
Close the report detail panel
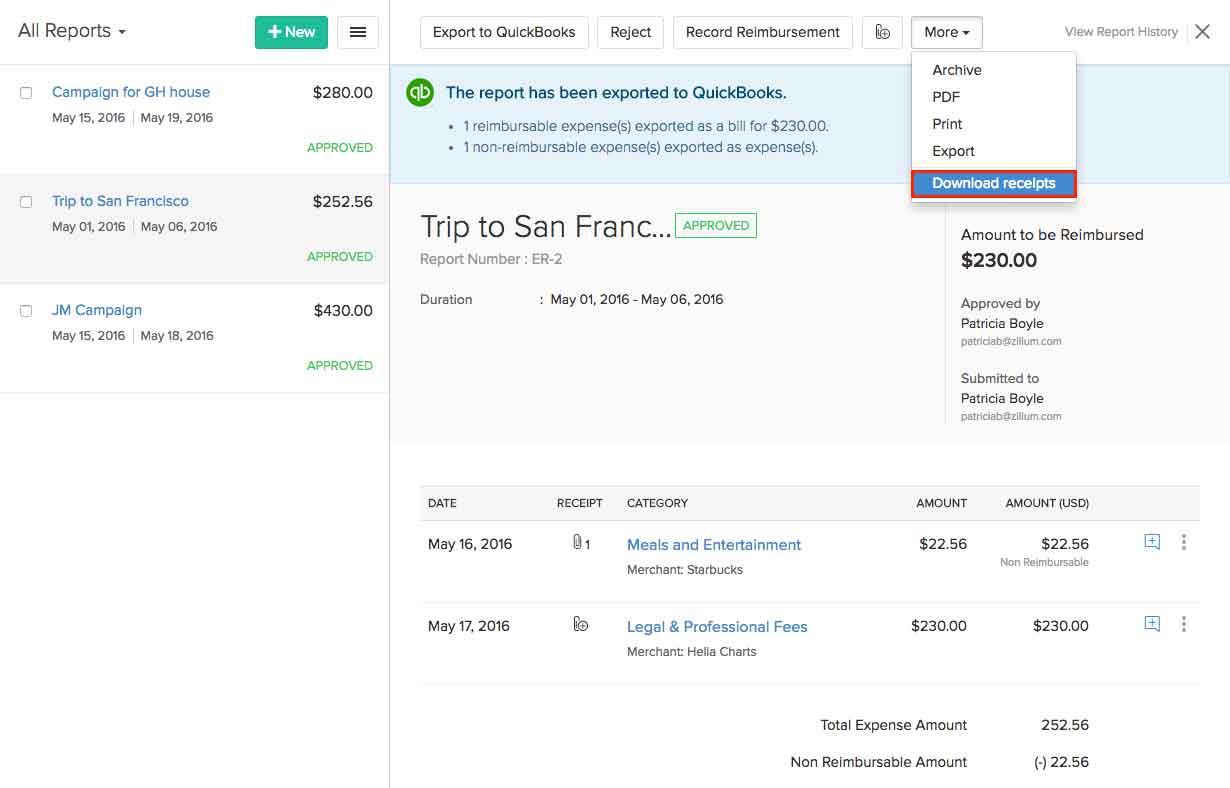coord(1203,32)
